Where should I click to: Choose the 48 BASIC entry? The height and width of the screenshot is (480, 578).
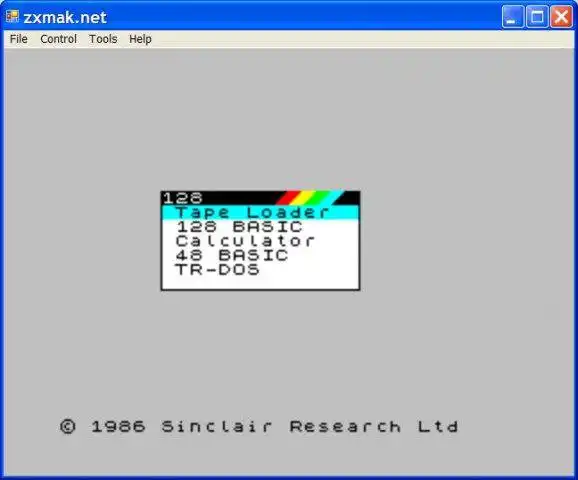coord(260,255)
